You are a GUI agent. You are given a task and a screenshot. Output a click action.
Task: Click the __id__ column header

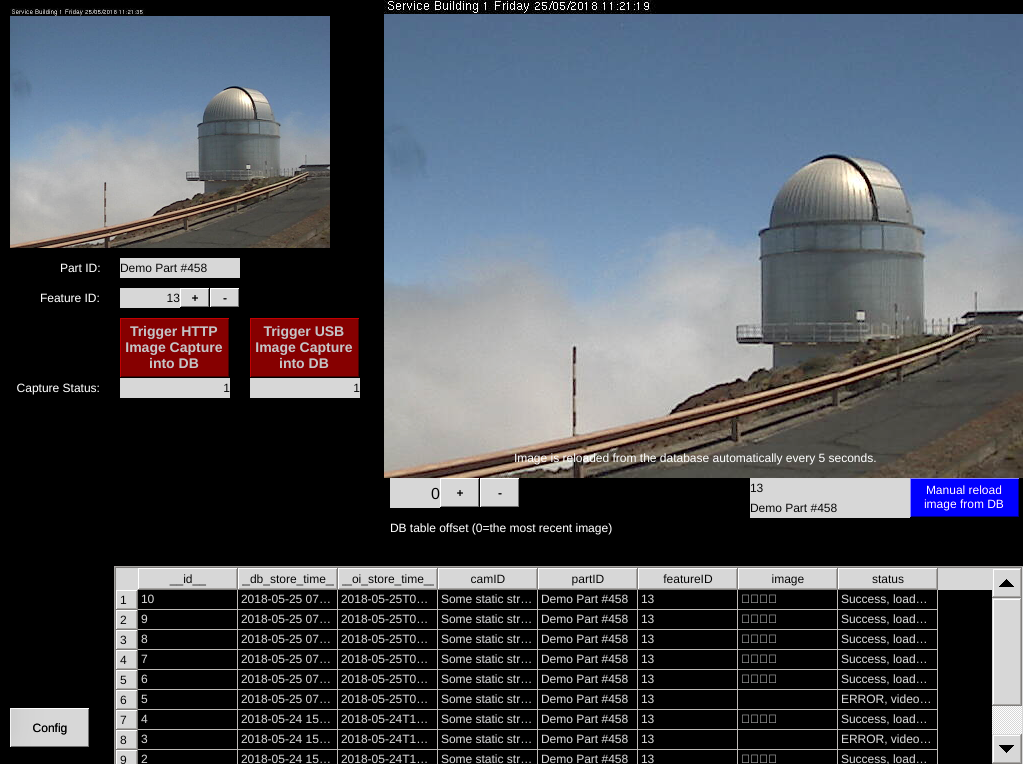coord(187,579)
